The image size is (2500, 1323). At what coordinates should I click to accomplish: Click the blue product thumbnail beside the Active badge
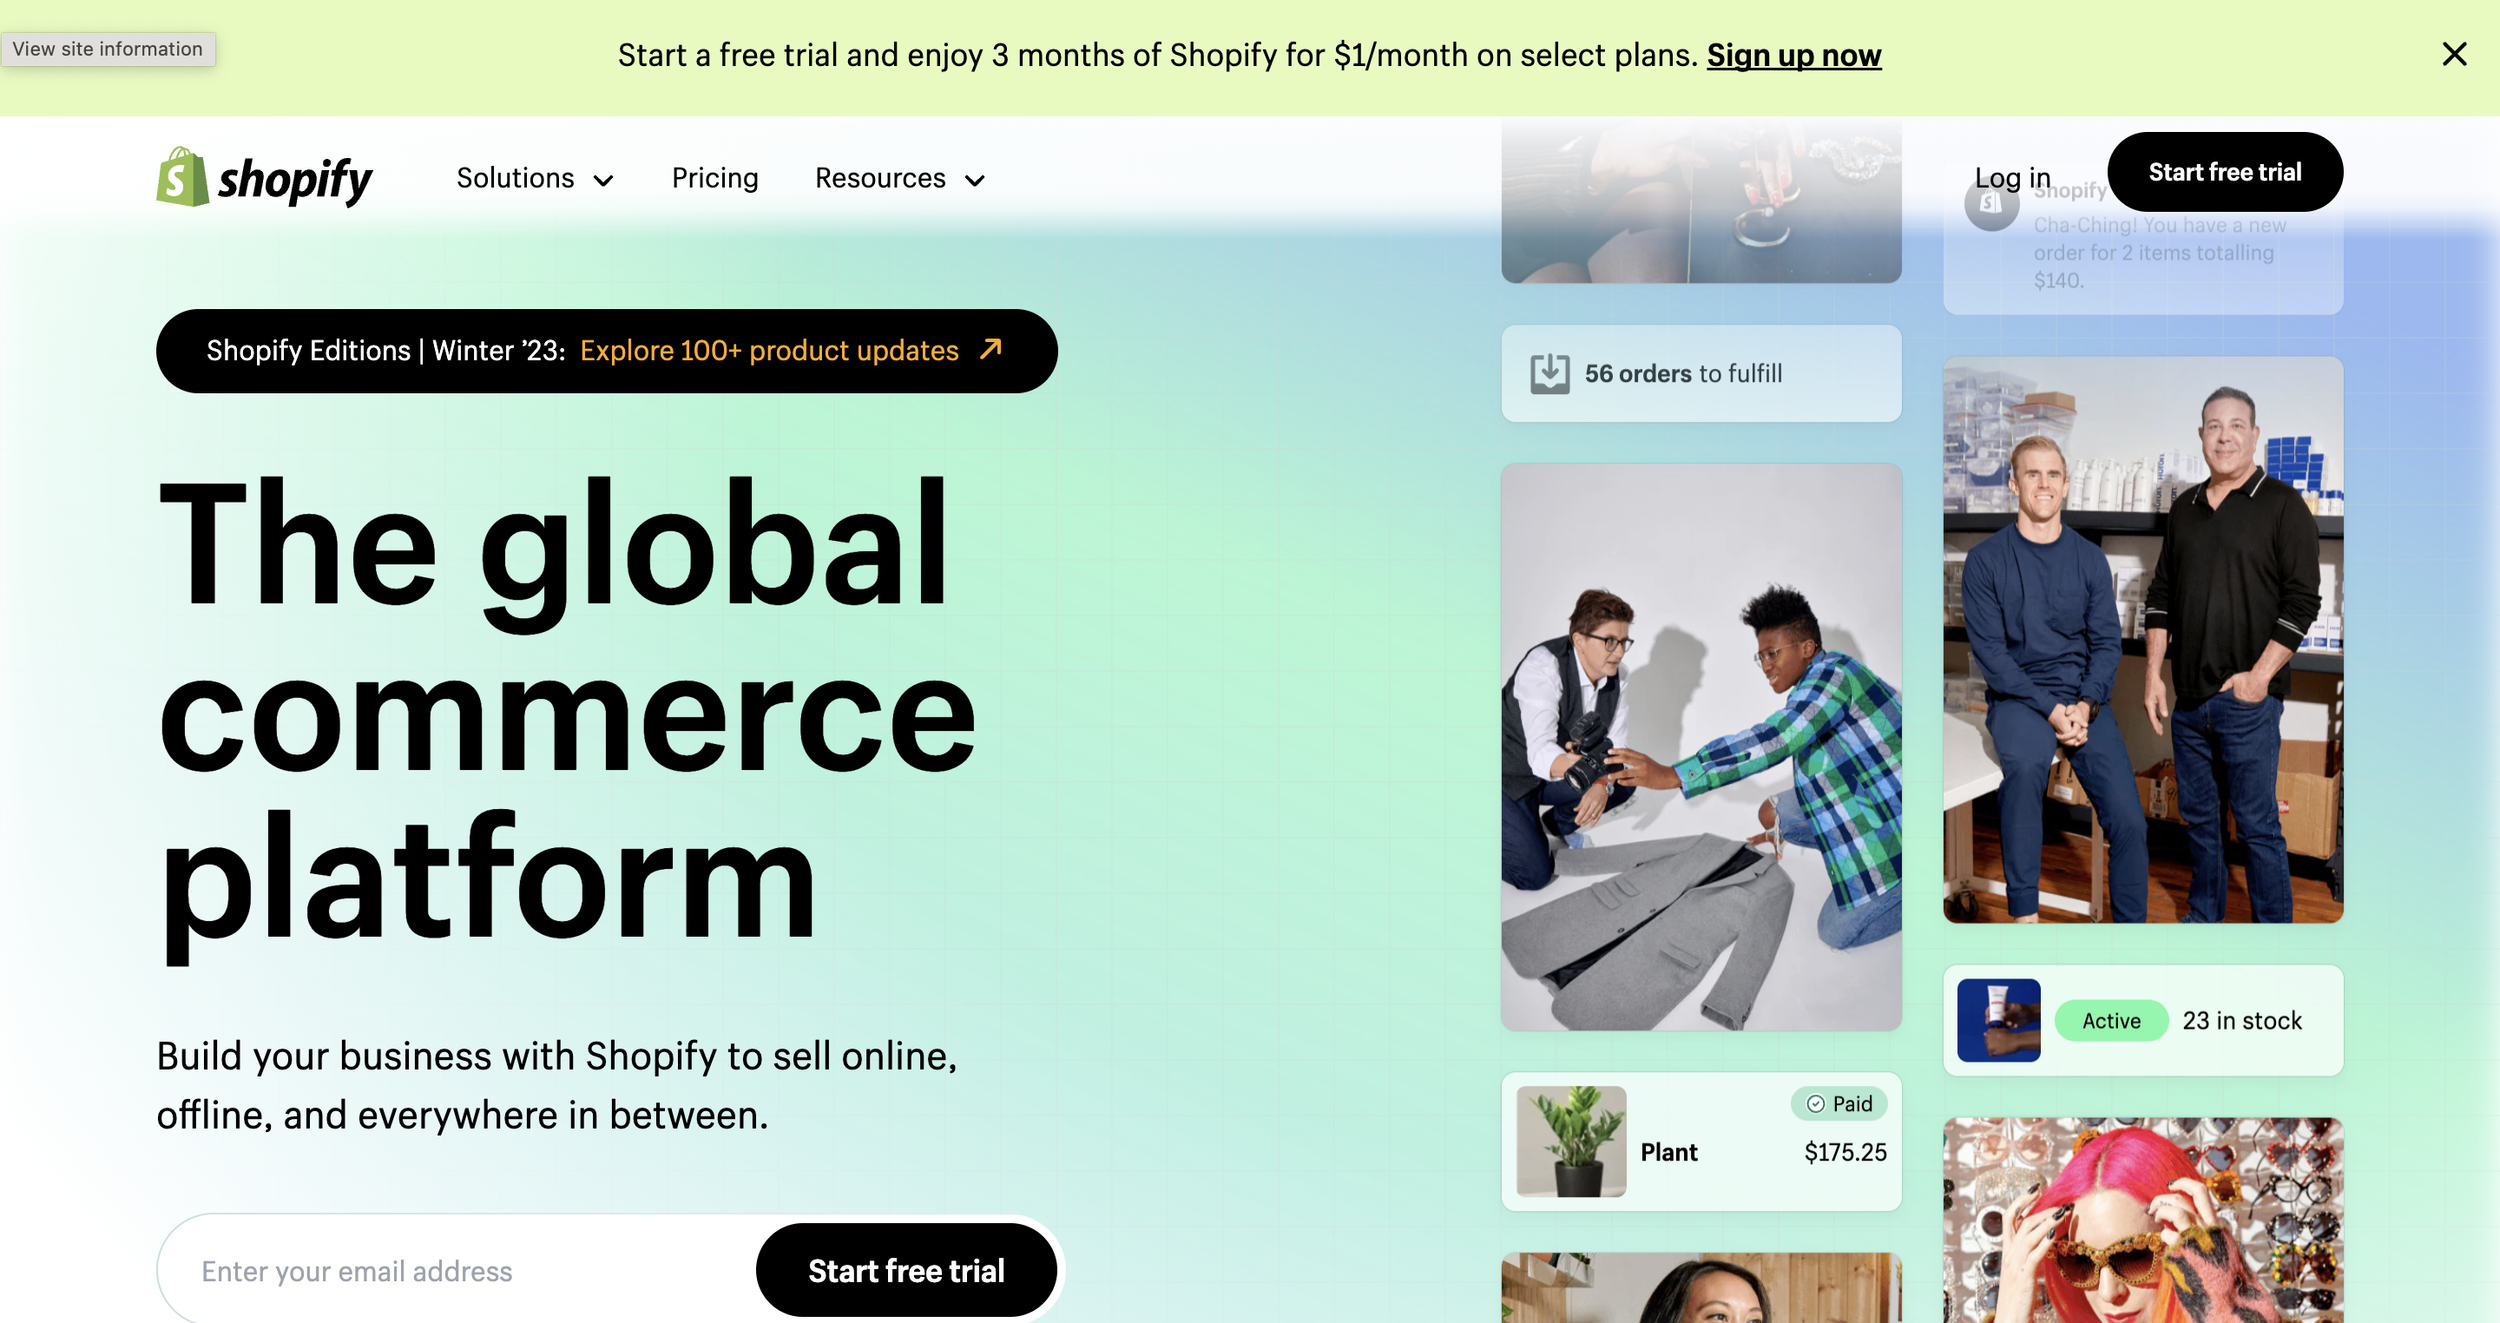pyautogui.click(x=1998, y=1020)
